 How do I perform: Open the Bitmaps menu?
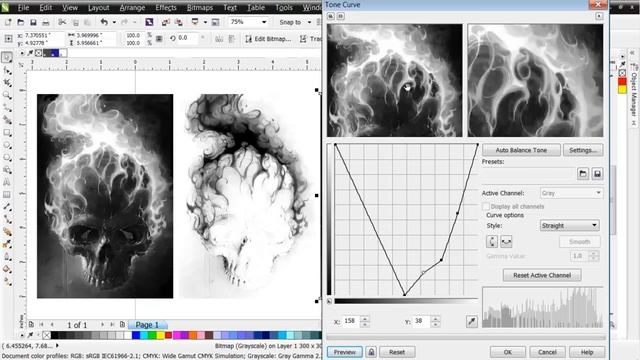click(x=200, y=8)
